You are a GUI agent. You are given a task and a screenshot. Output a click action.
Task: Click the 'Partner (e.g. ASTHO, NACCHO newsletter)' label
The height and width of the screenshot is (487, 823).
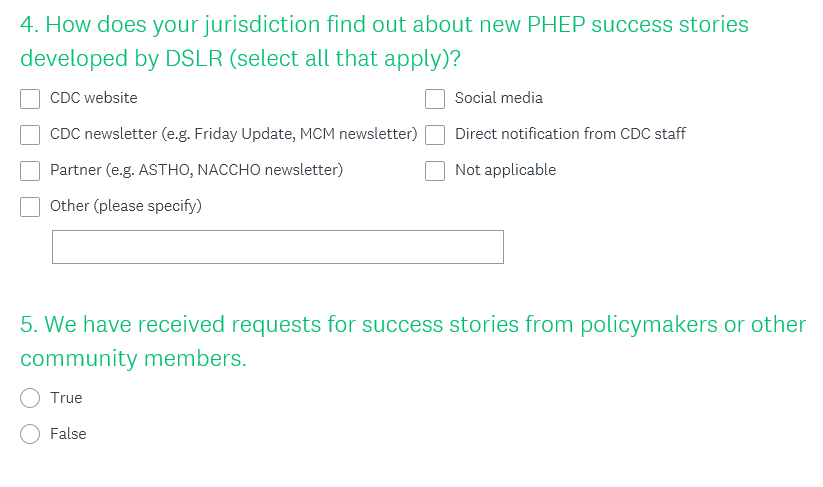click(196, 170)
